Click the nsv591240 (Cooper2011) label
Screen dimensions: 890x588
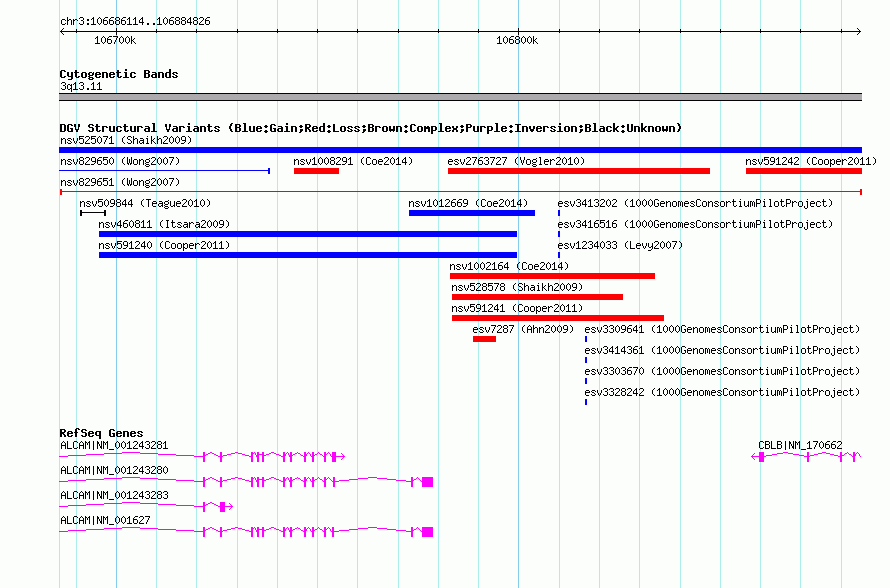164,245
